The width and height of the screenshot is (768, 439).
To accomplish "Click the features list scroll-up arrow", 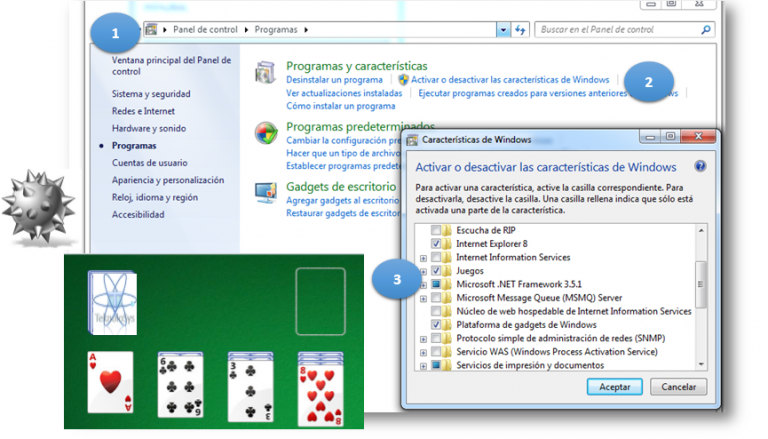I will (x=701, y=230).
